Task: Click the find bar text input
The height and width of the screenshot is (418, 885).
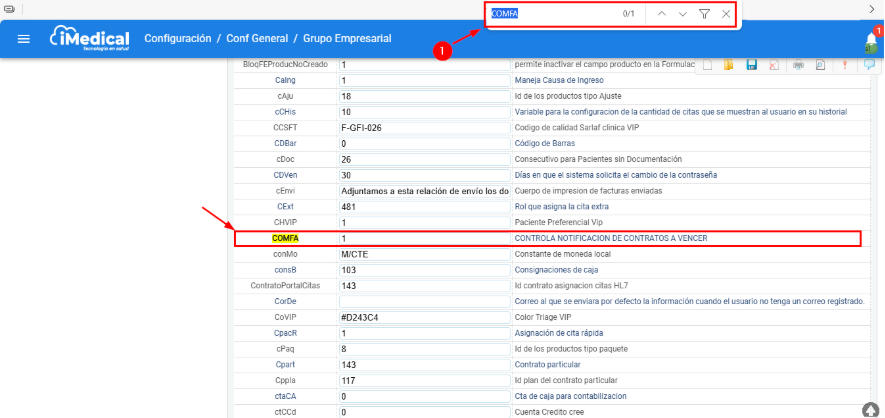Action: (x=550, y=14)
